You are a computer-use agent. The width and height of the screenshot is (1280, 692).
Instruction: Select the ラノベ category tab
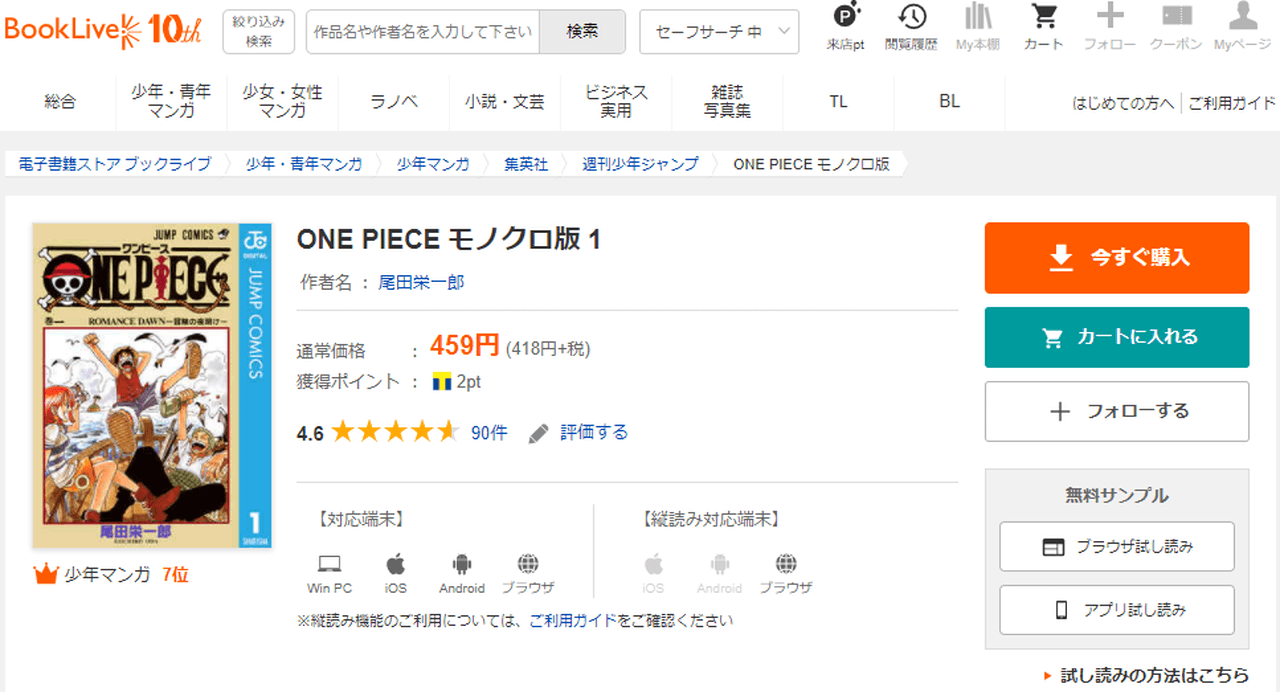pyautogui.click(x=394, y=101)
